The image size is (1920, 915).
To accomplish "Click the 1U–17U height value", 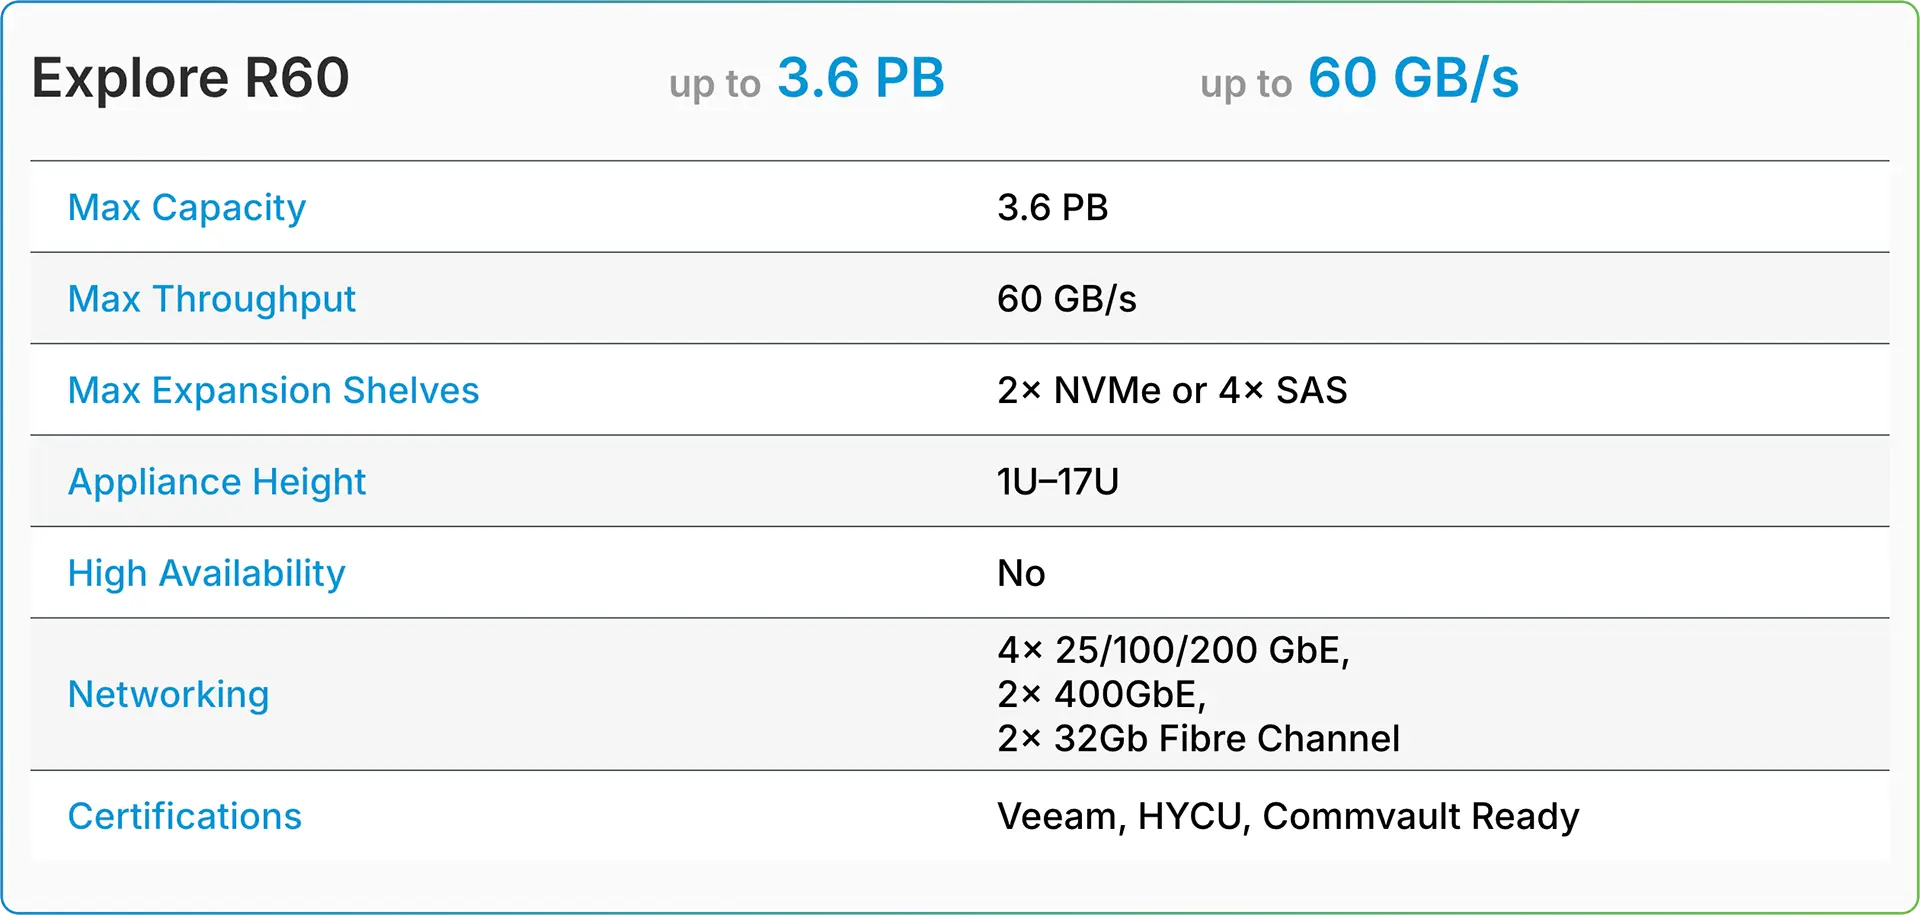I will (x=1058, y=482).
